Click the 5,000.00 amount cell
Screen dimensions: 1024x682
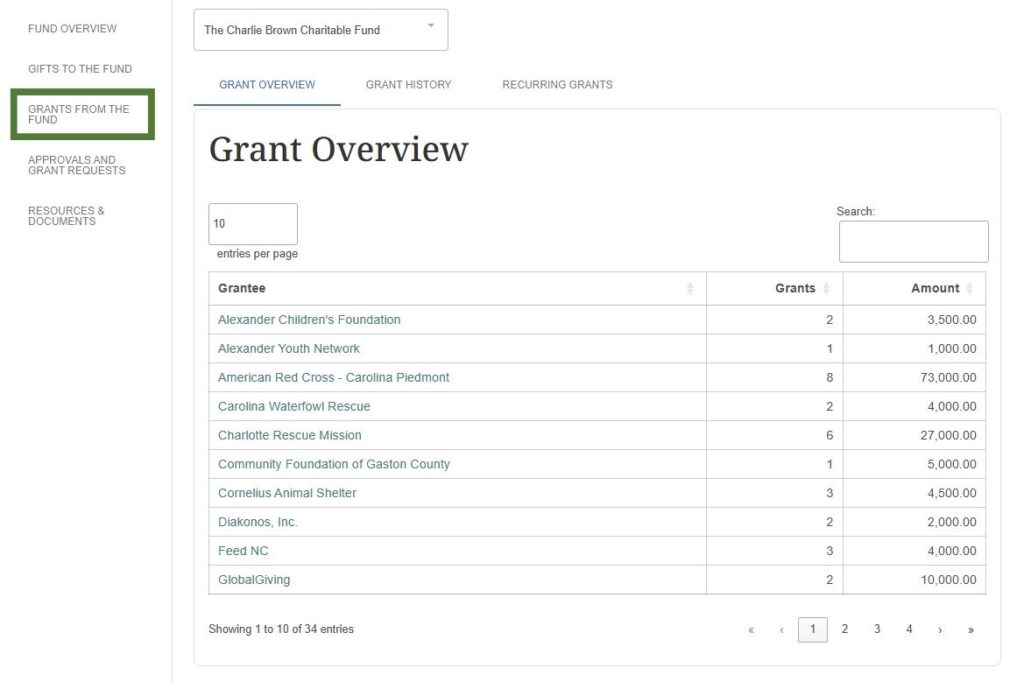(914, 464)
